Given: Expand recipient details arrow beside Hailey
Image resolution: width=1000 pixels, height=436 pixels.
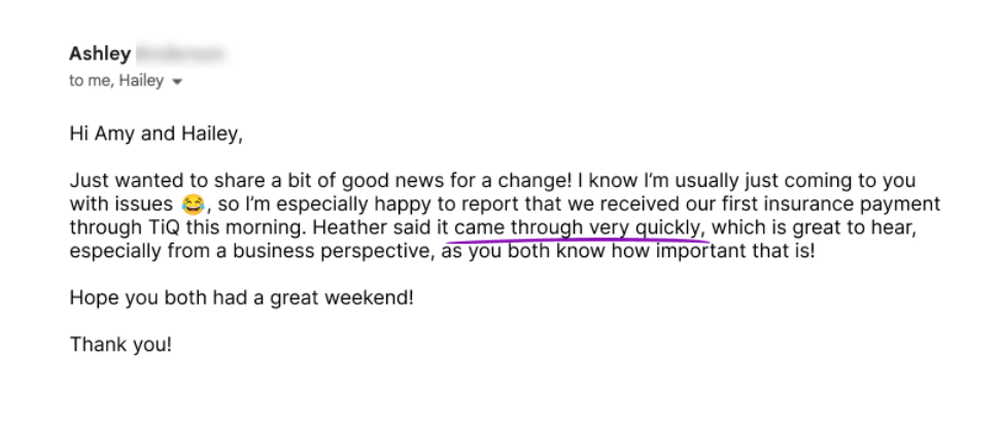Looking at the screenshot, I should coord(177,82).
